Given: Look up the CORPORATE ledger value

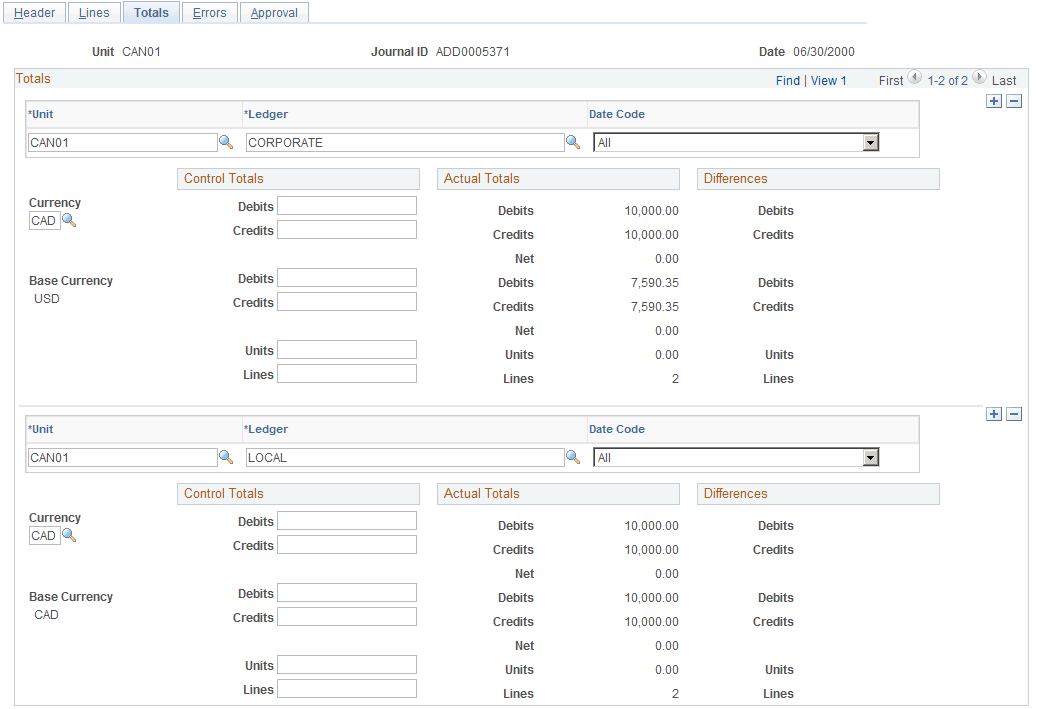Looking at the screenshot, I should 573,142.
